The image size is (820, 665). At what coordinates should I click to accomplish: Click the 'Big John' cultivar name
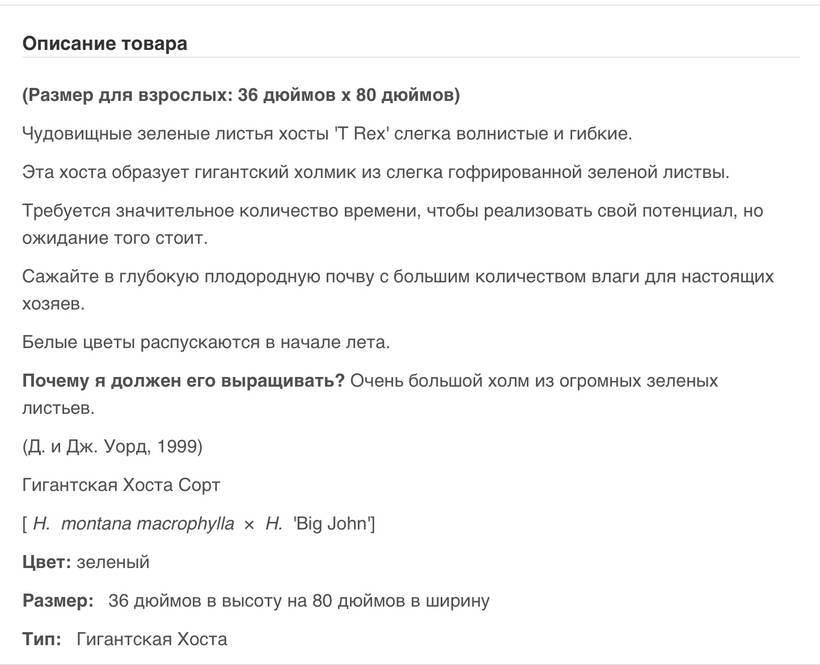332,524
